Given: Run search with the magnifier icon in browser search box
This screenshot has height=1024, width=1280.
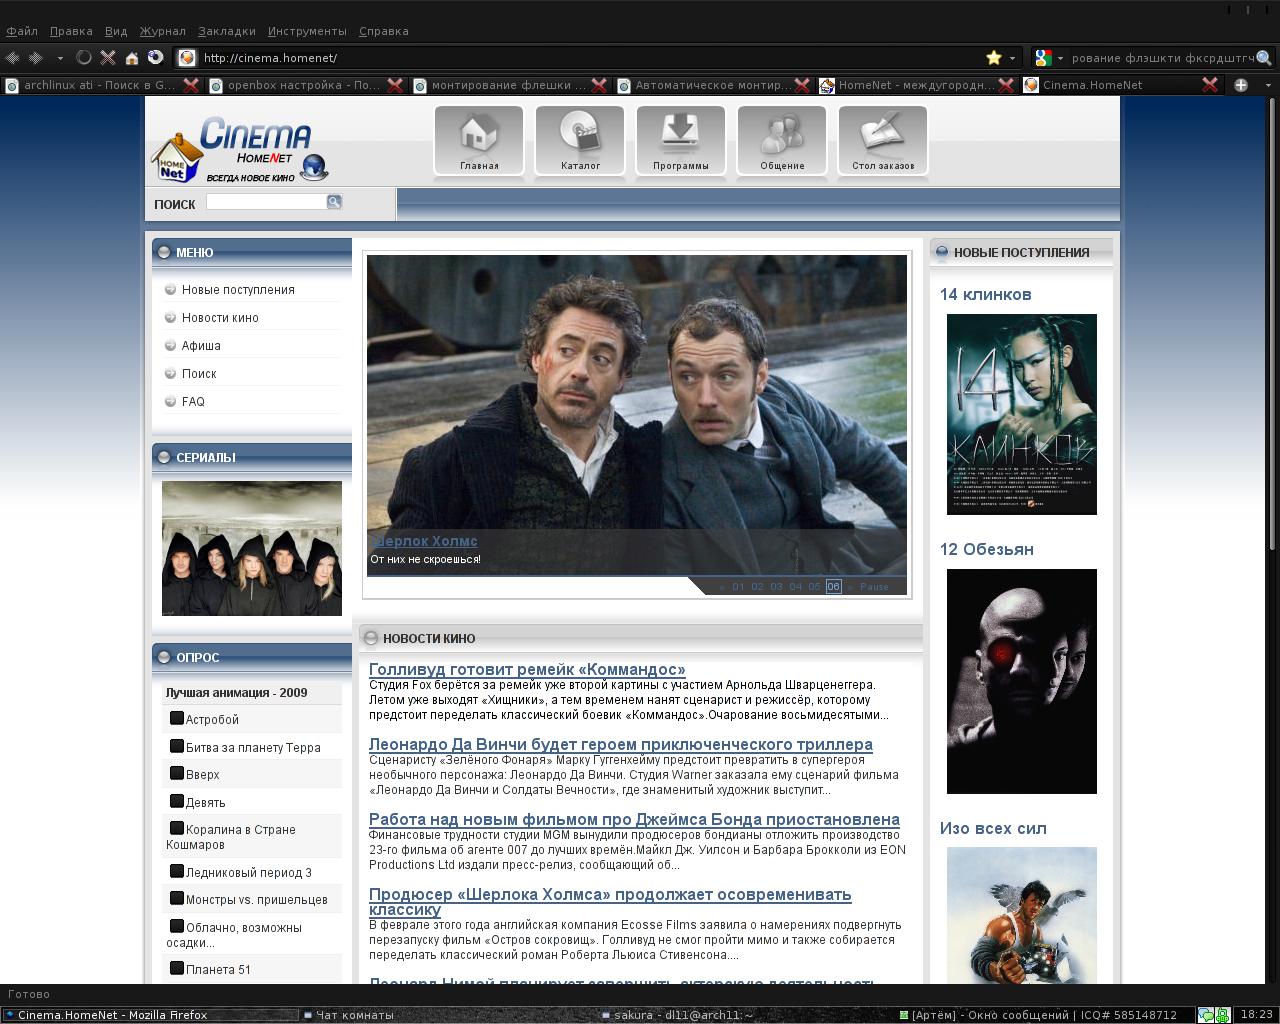Looking at the screenshot, I should (x=1264, y=58).
